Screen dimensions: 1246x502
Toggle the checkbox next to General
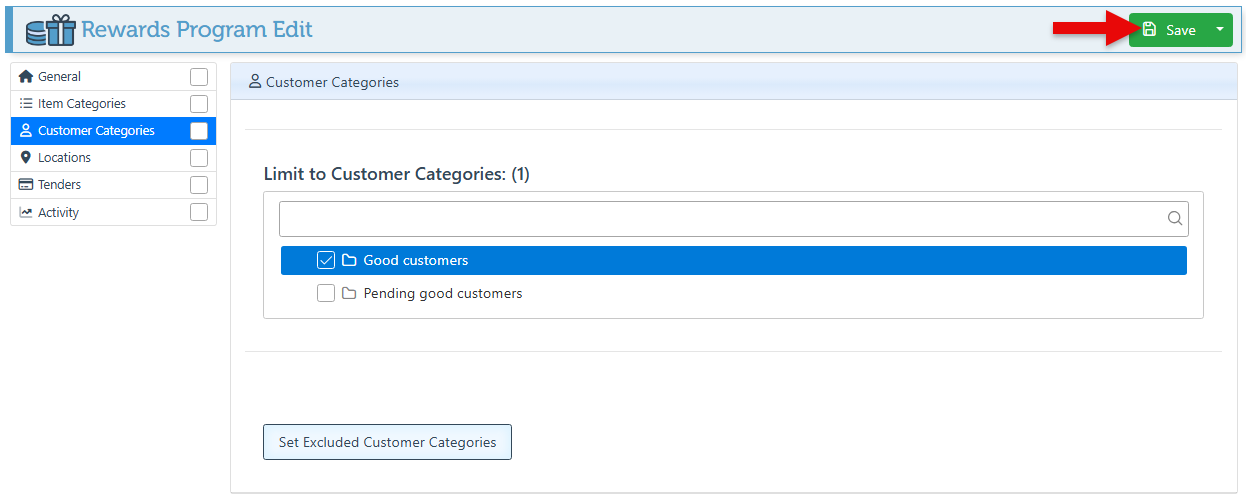click(x=199, y=77)
